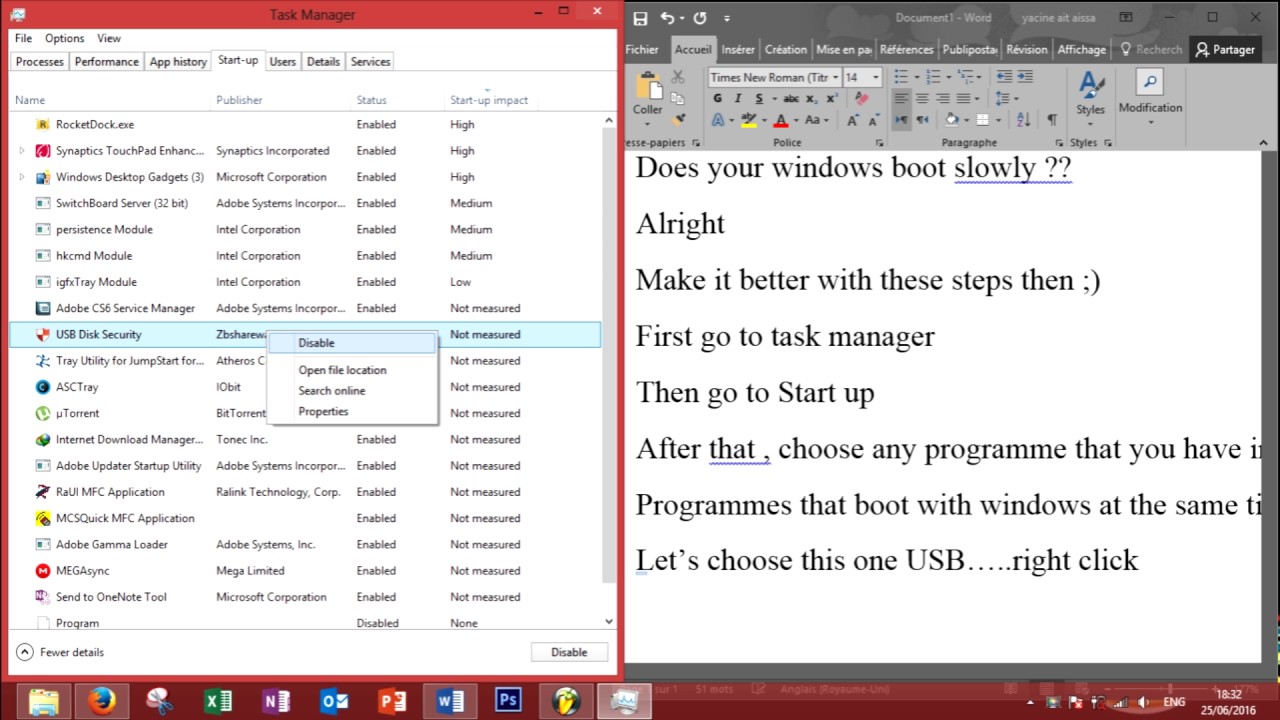Click the bottom Disable button in Task Manager
This screenshot has height=720, width=1280.
coord(569,652)
